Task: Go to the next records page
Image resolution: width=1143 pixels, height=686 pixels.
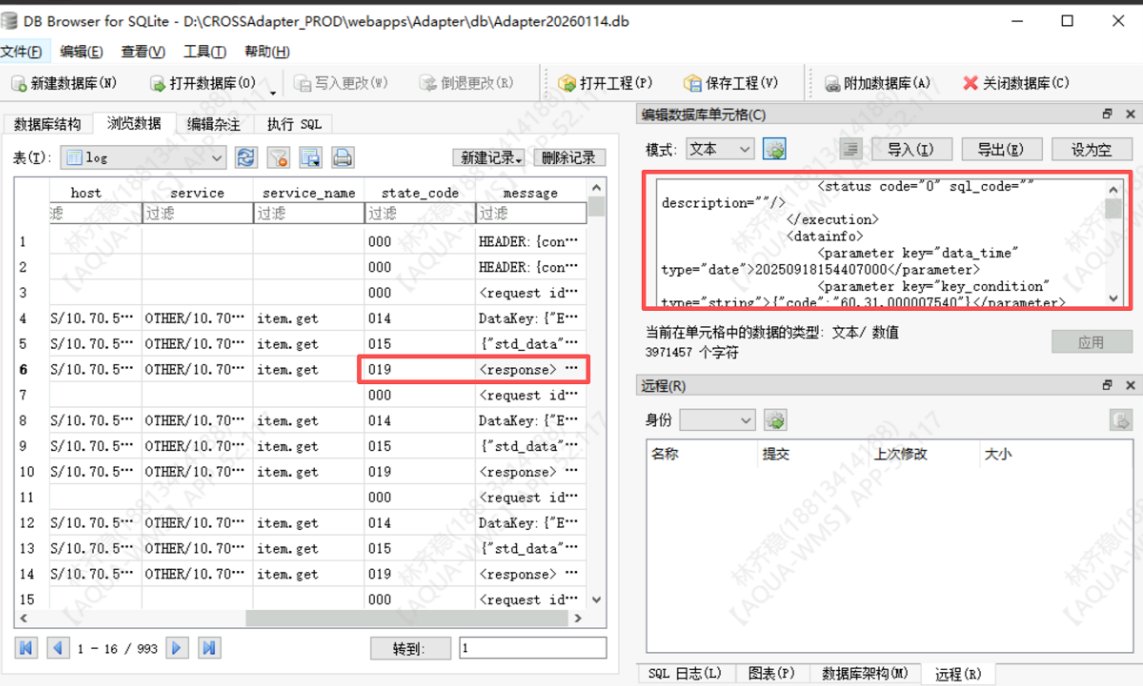Action: [x=177, y=648]
